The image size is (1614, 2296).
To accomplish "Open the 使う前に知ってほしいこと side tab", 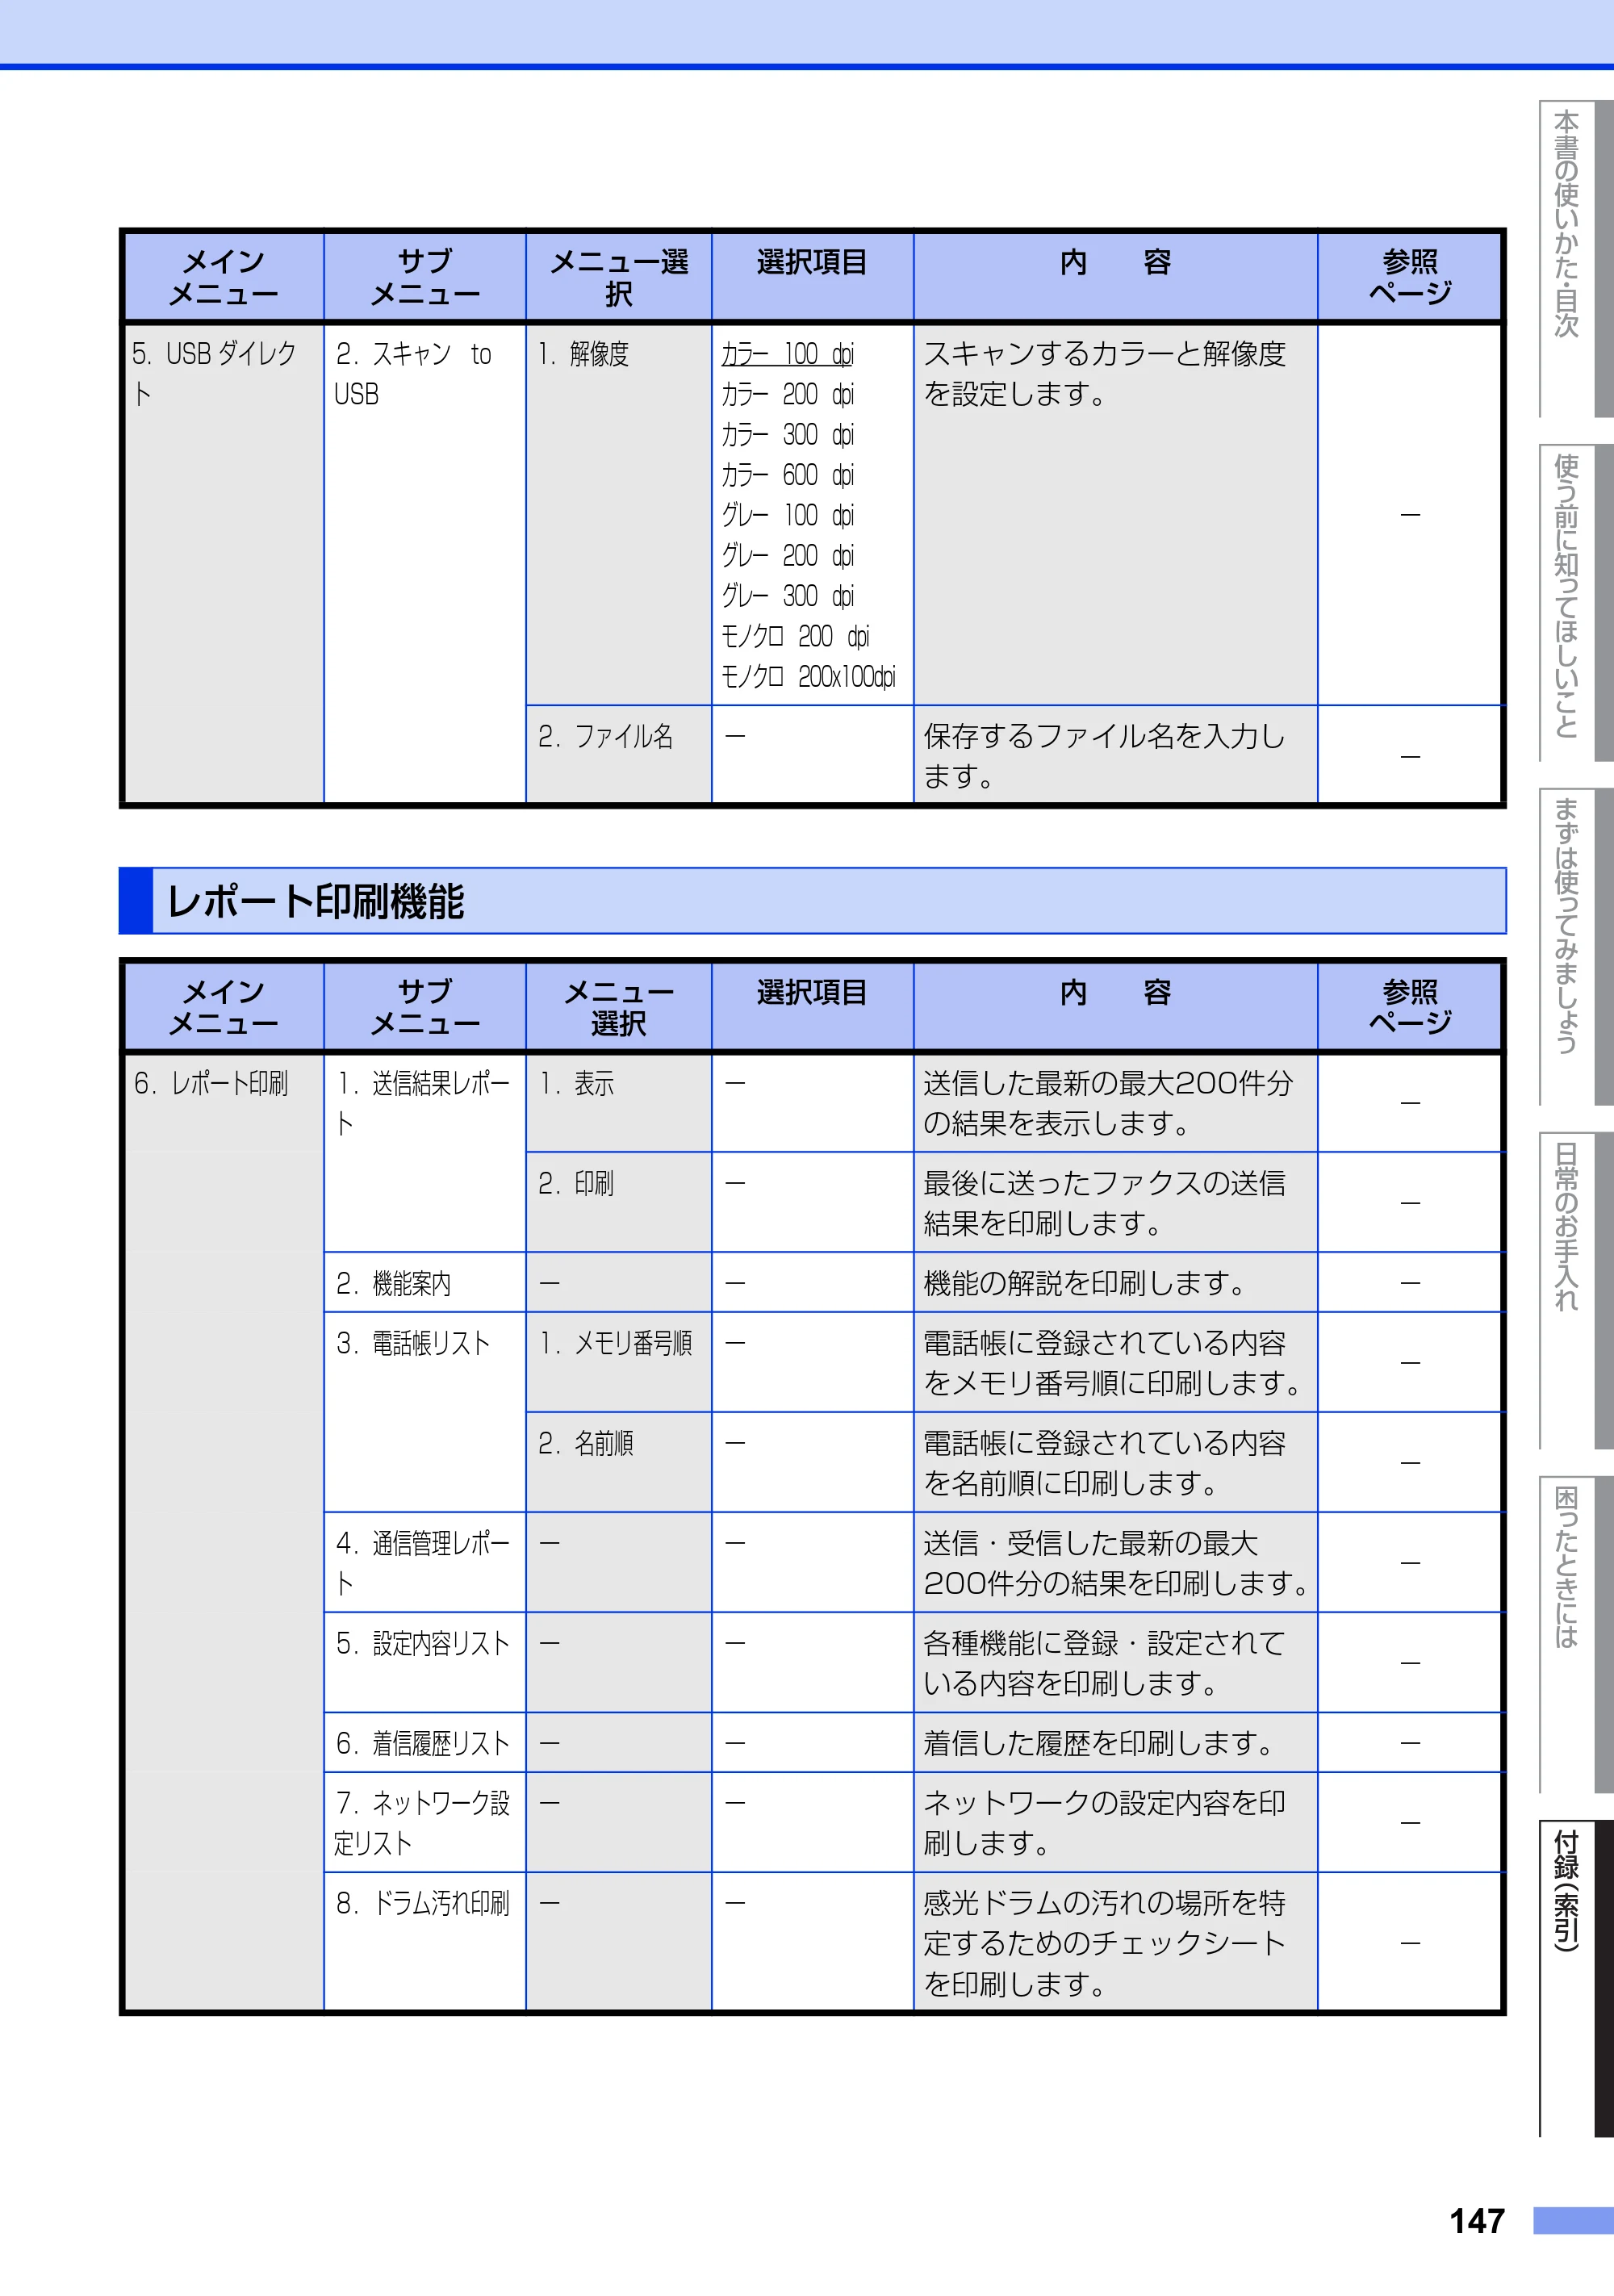I will [1575, 602].
